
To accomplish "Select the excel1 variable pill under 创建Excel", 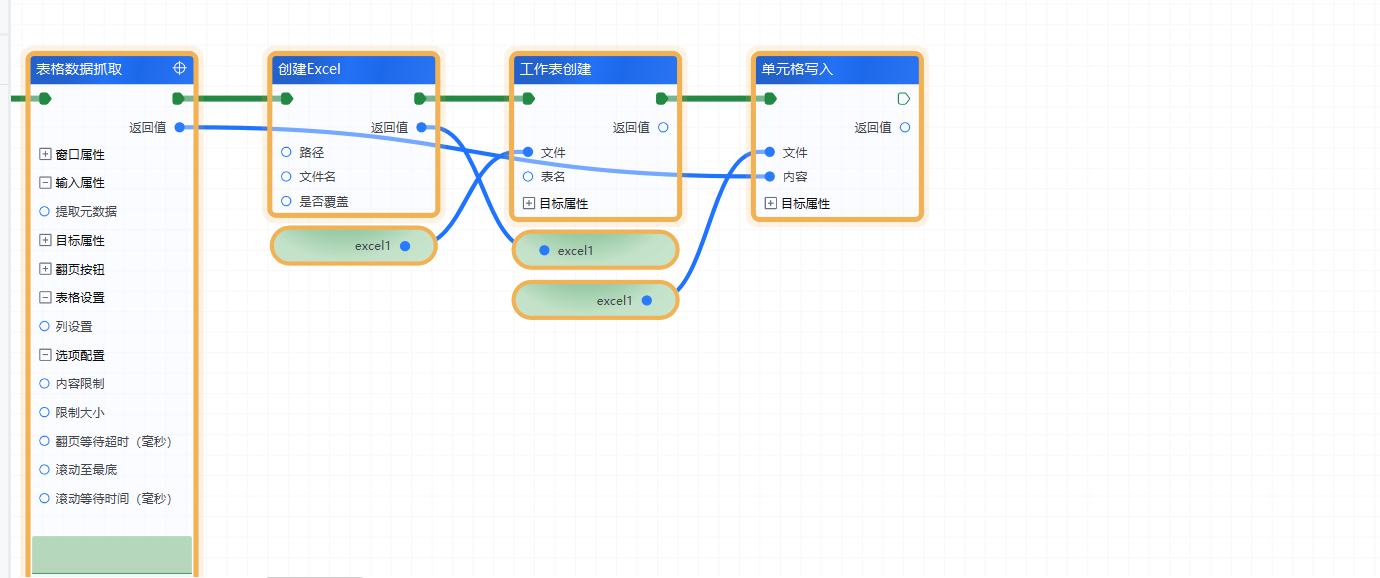I will pos(353,245).
